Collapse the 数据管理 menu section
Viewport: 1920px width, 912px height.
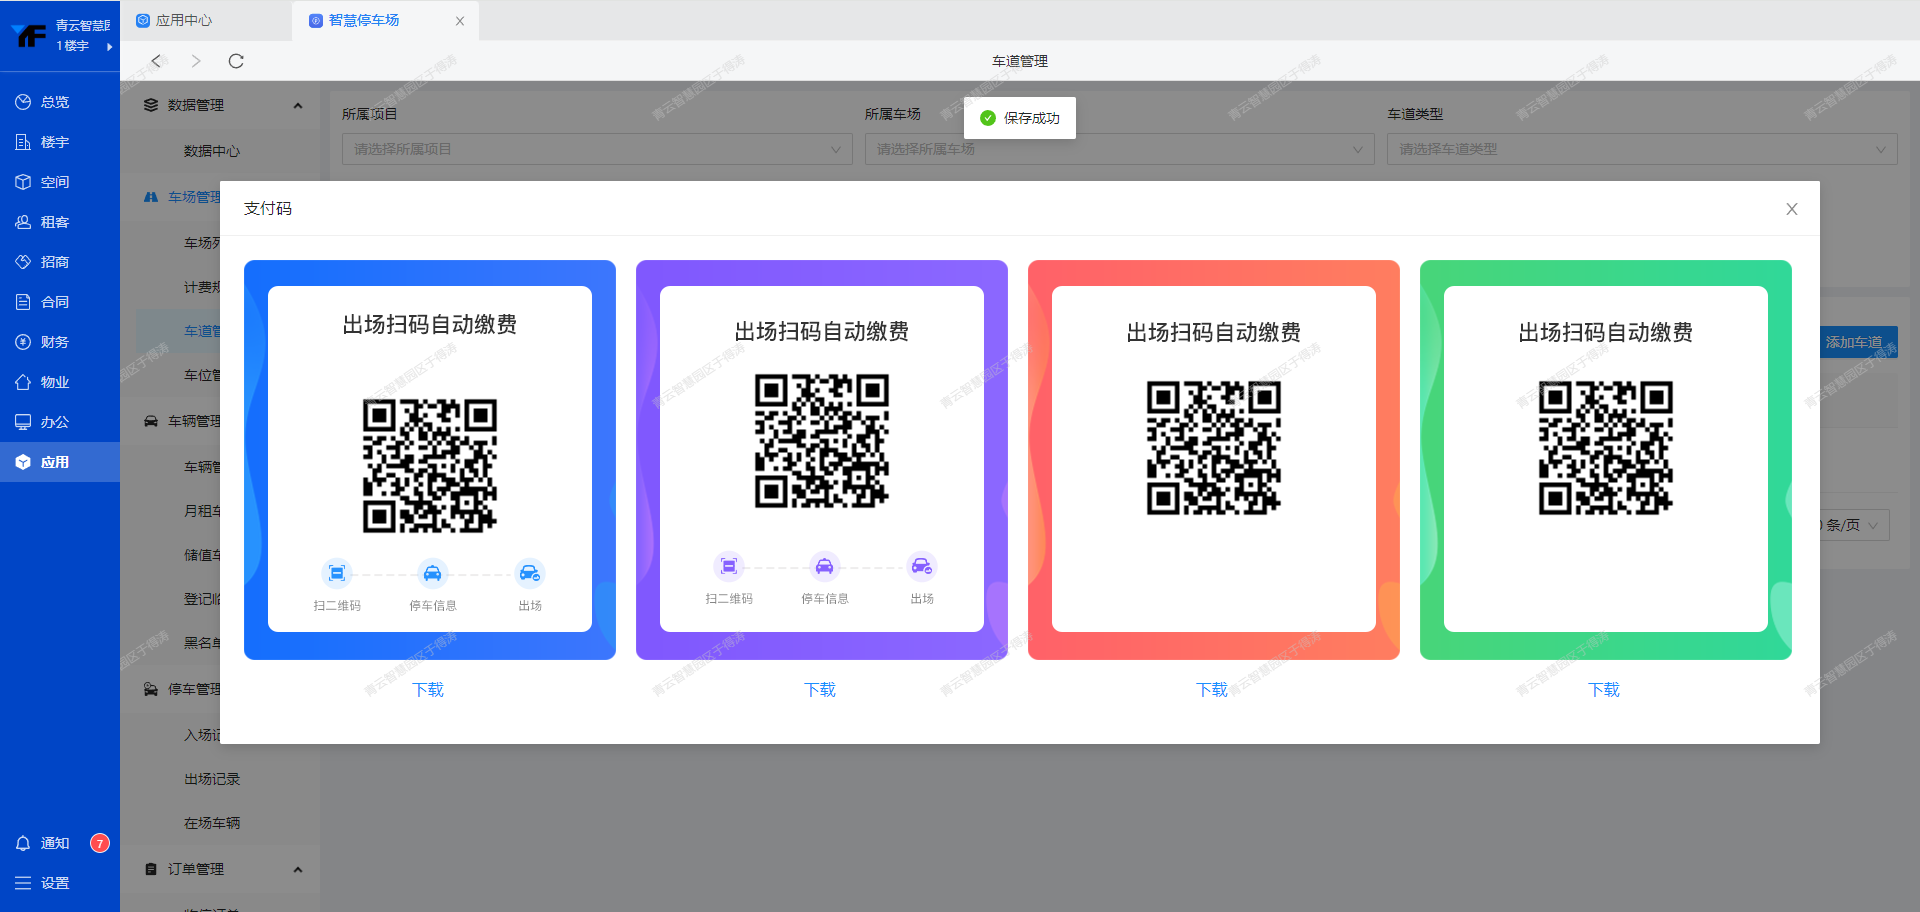click(297, 105)
